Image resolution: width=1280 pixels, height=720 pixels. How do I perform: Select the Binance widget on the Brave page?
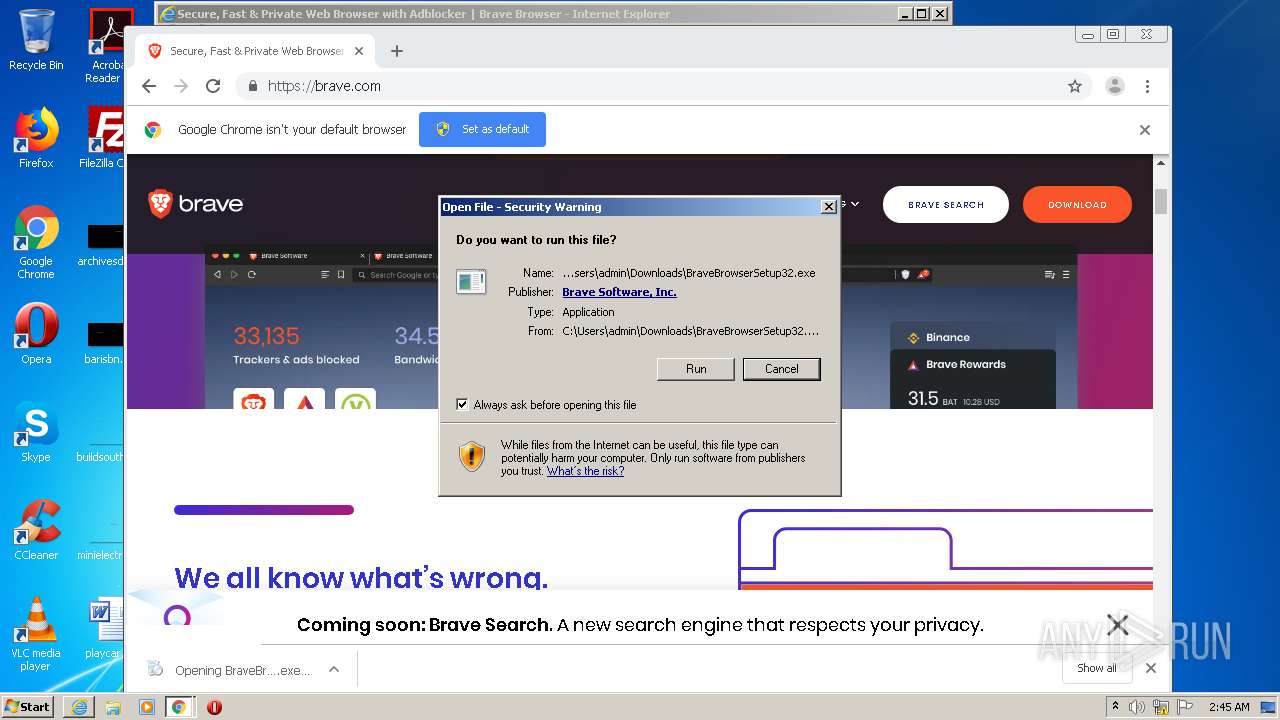pyautogui.click(x=972, y=337)
